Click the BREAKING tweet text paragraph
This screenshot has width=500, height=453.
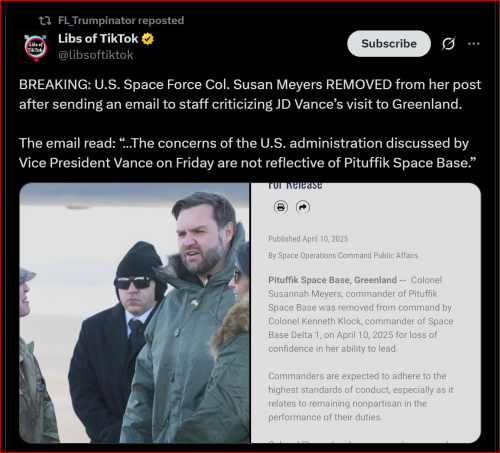[250, 94]
